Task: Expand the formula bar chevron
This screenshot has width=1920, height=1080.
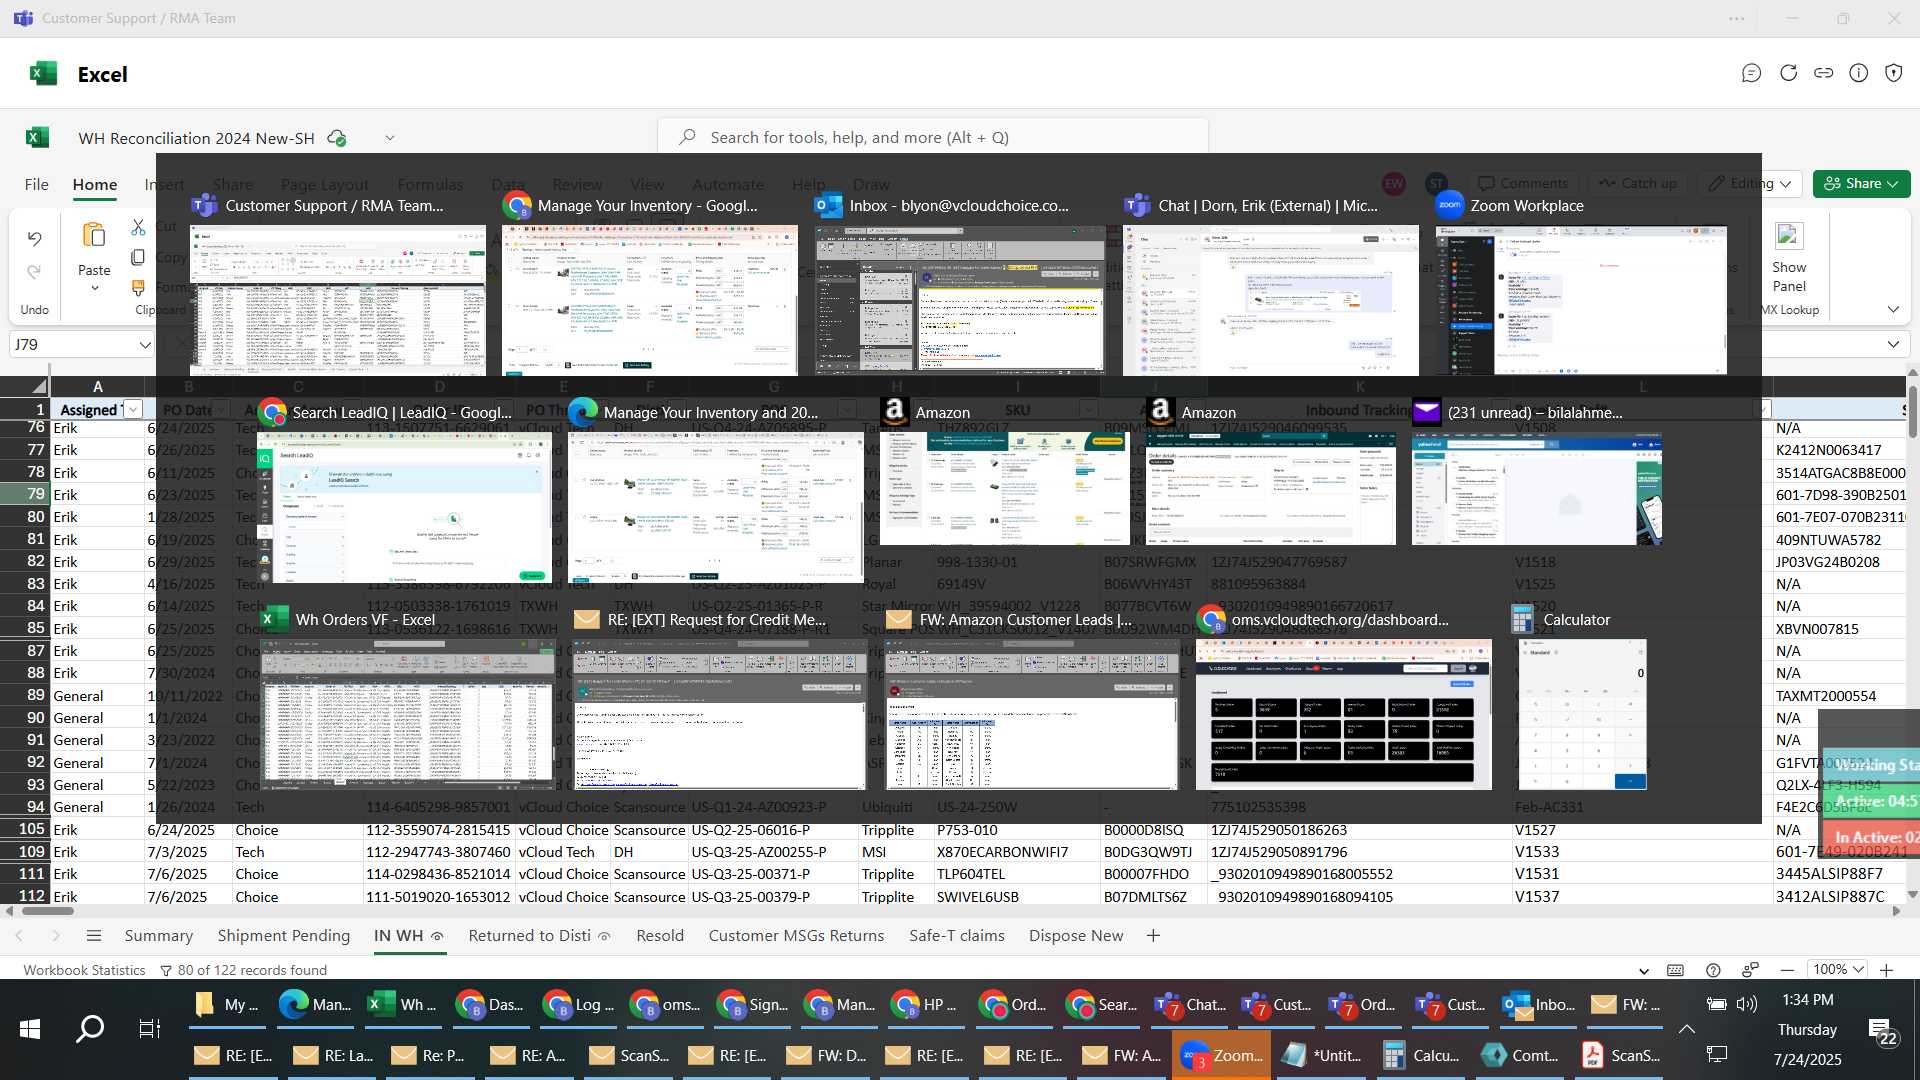Action: coord(1893,345)
